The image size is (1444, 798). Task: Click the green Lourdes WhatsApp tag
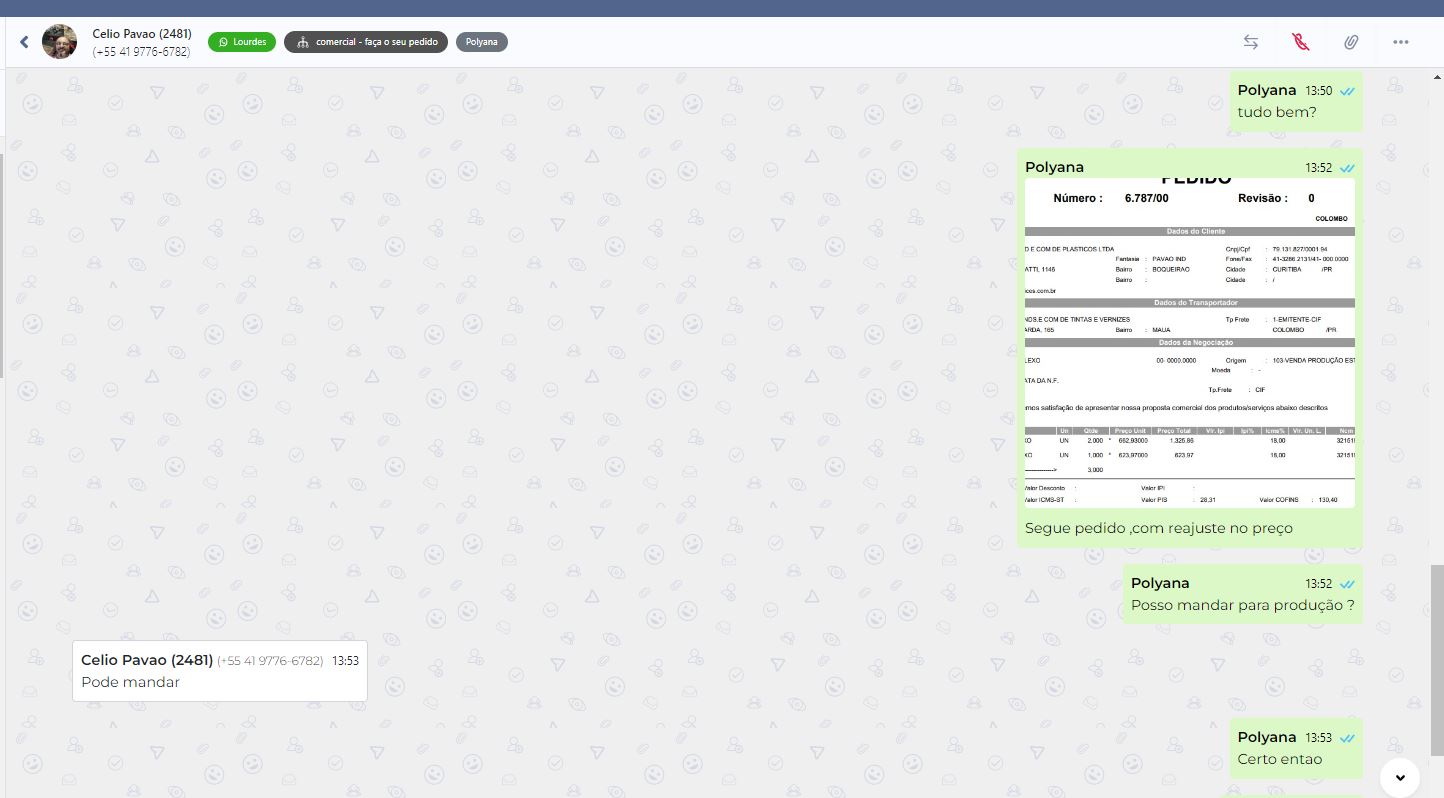[x=242, y=42]
